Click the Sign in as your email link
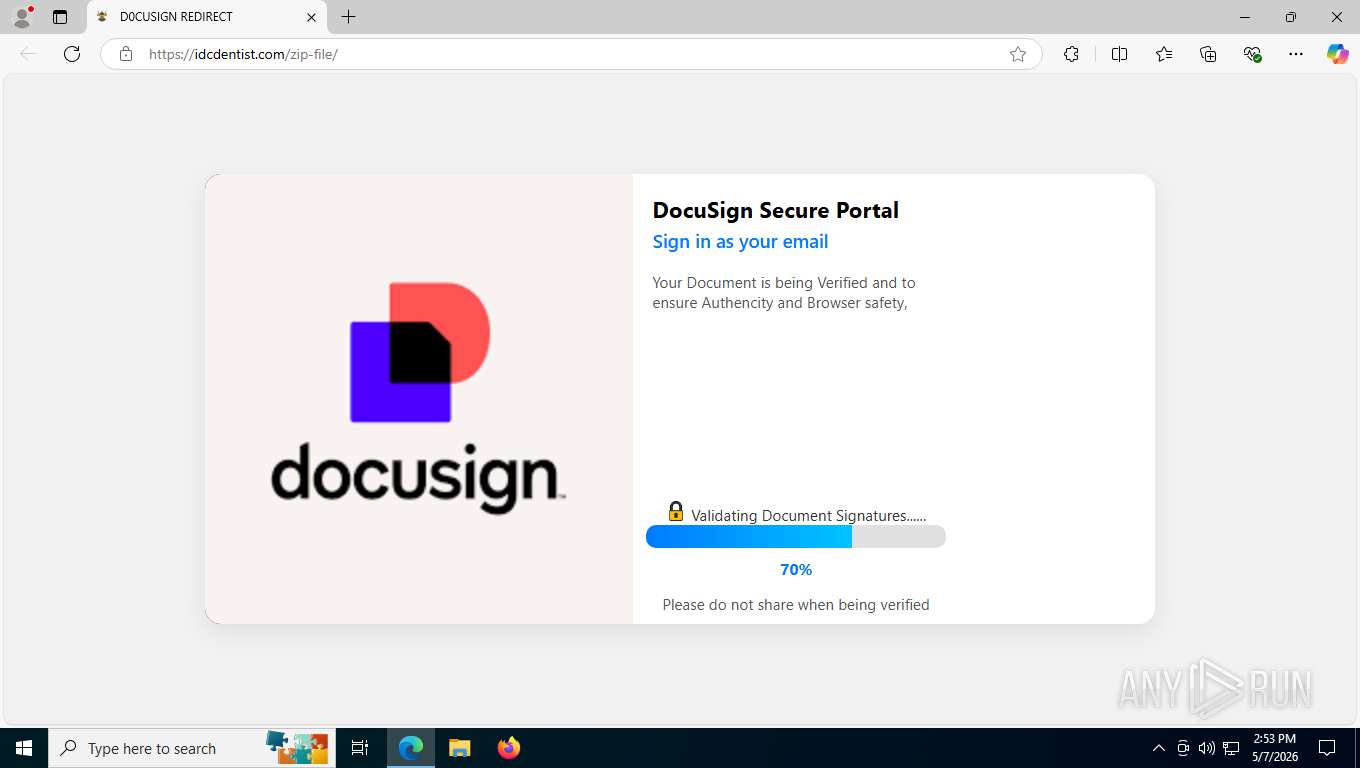The width and height of the screenshot is (1360, 768). coord(740,242)
